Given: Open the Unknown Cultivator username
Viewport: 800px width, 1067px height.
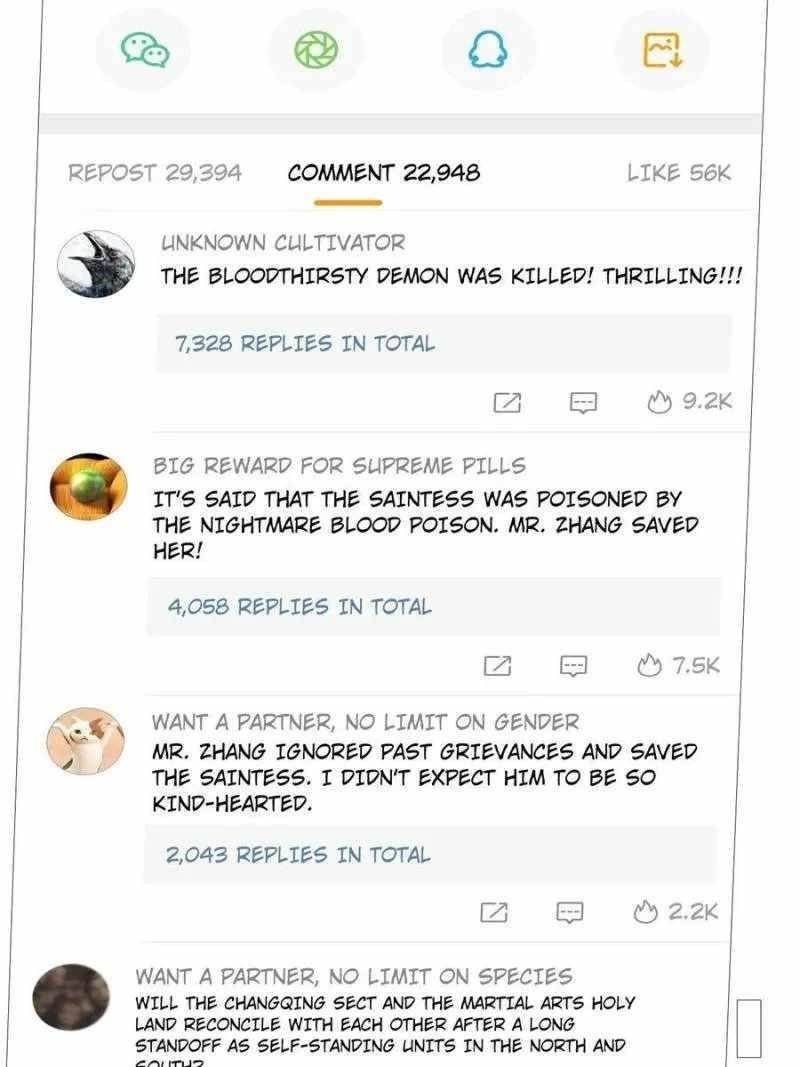Looking at the screenshot, I should click(282, 242).
